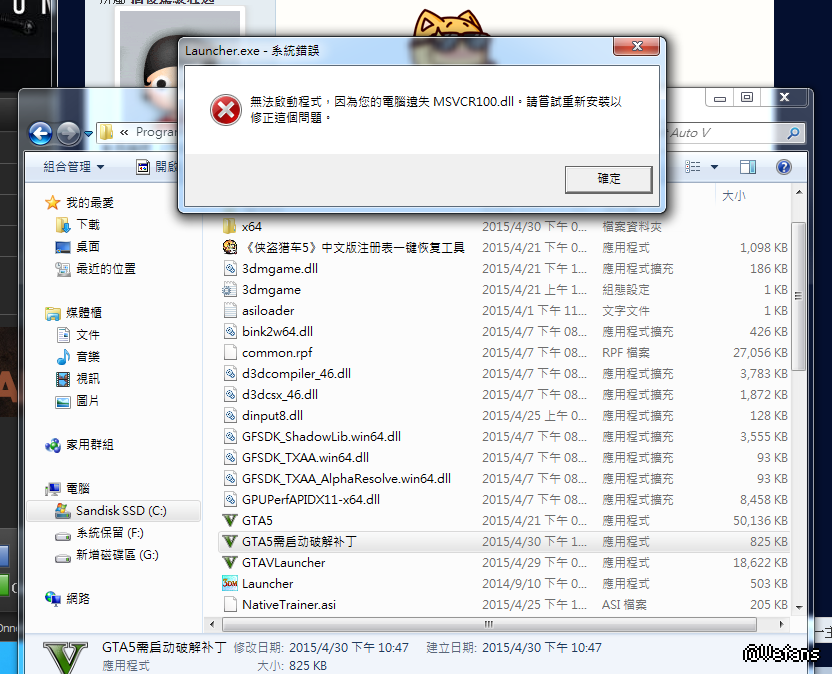
Task: Select 3dmgame config file icon
Action: point(230,290)
